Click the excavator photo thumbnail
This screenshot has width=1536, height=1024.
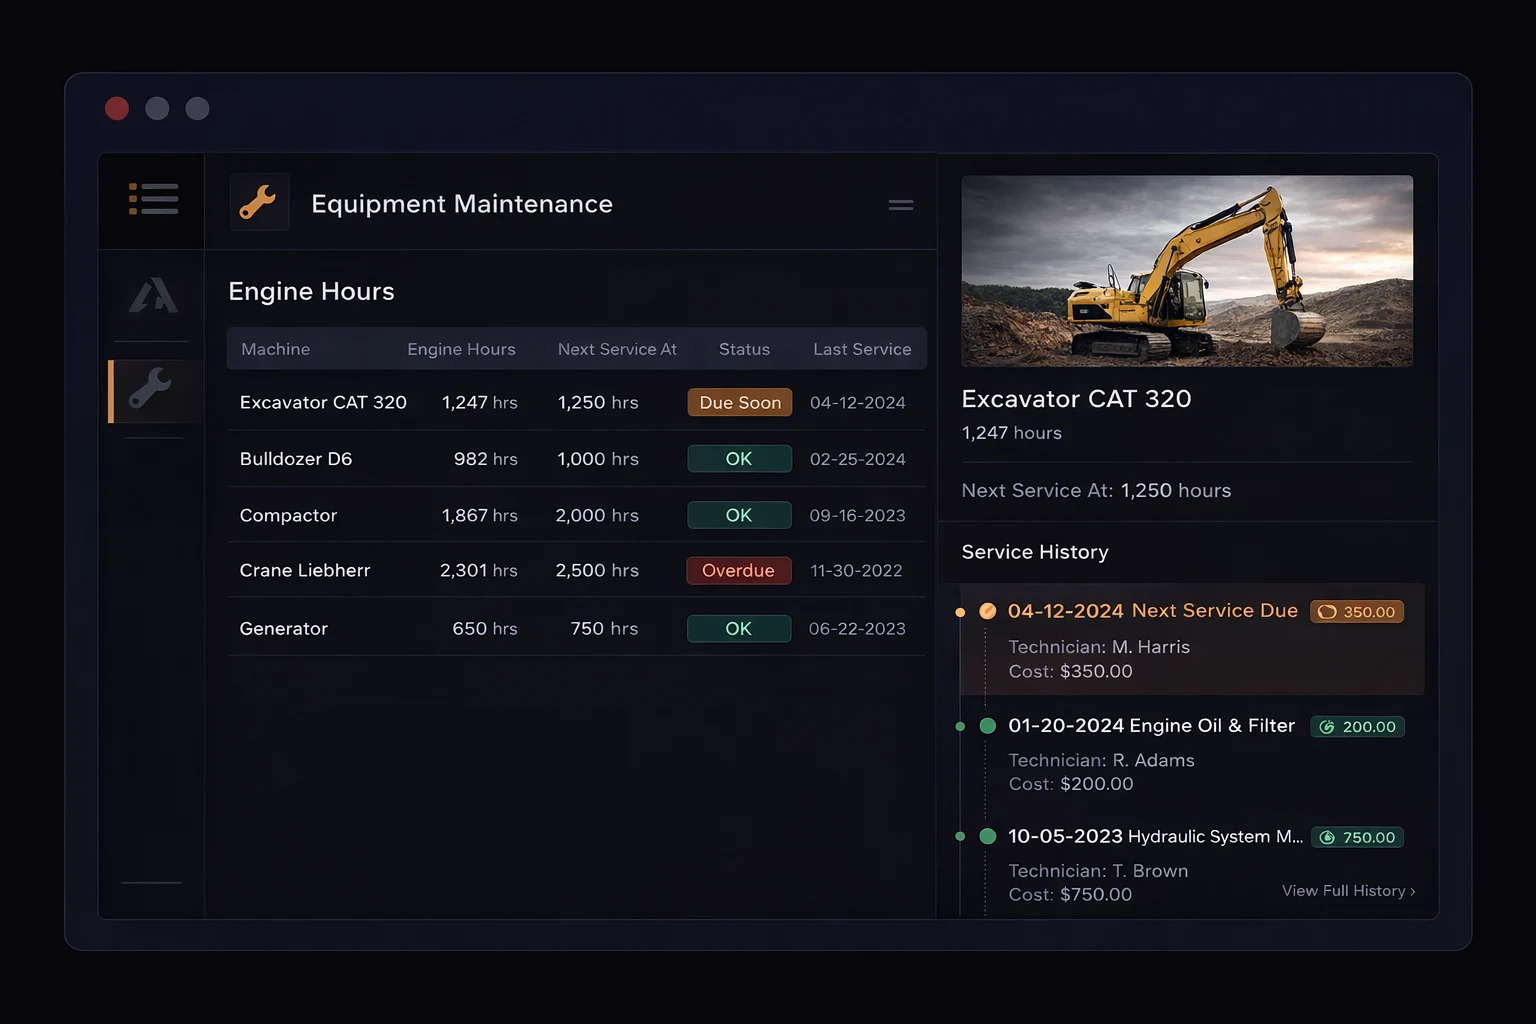tap(1187, 271)
